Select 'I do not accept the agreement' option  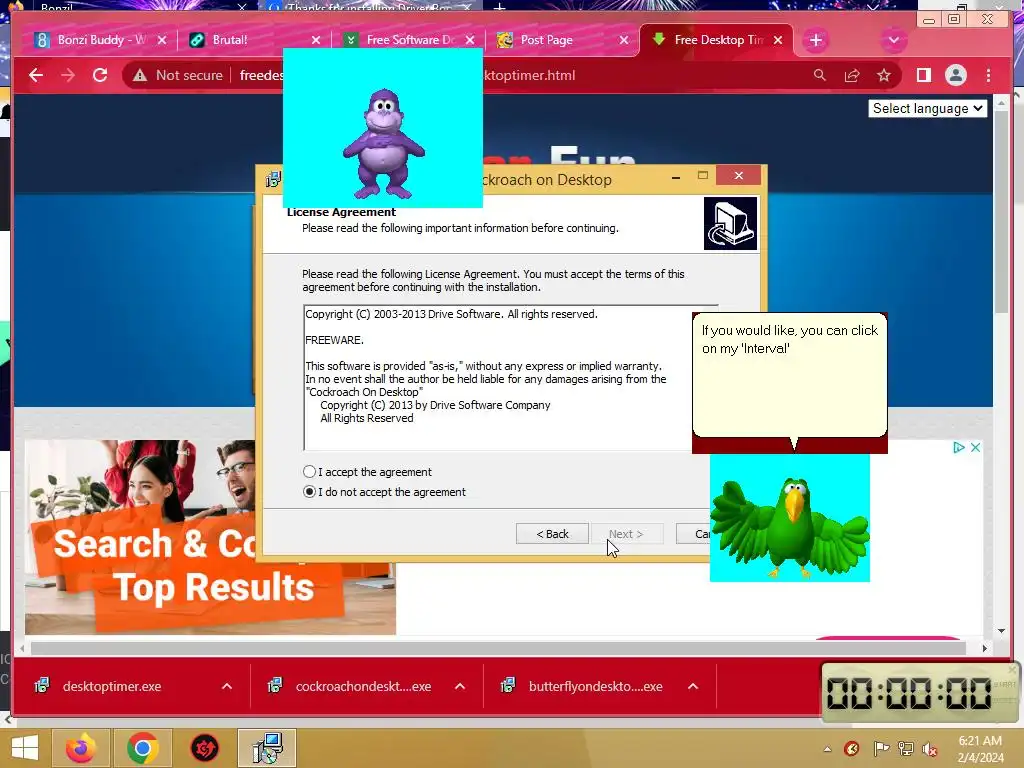point(310,492)
